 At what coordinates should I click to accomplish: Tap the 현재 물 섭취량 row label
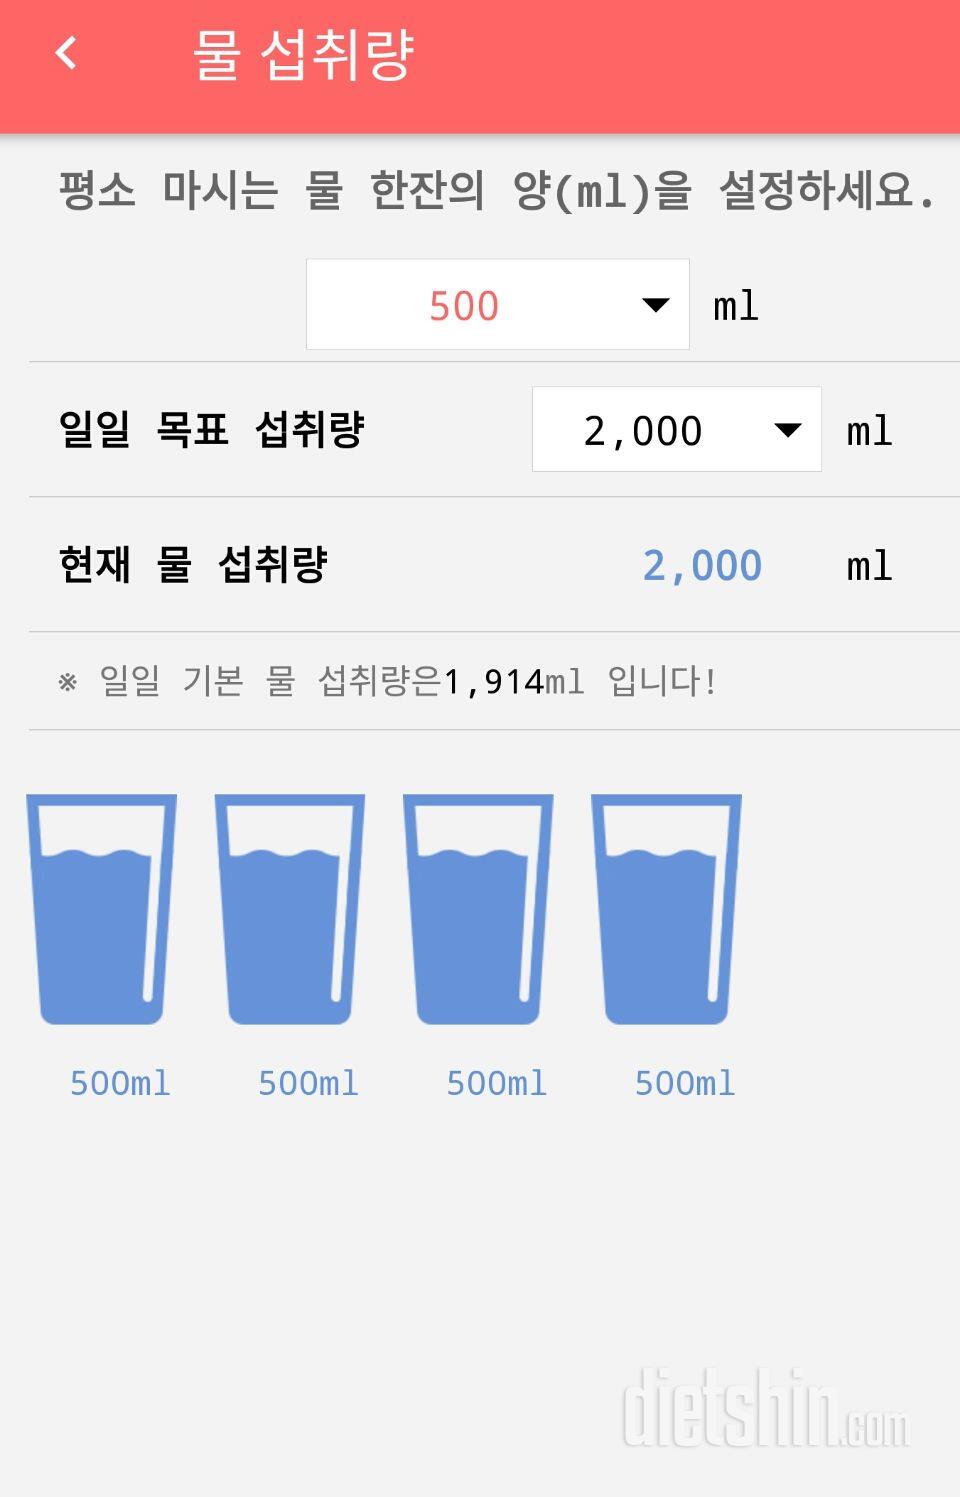coord(193,565)
